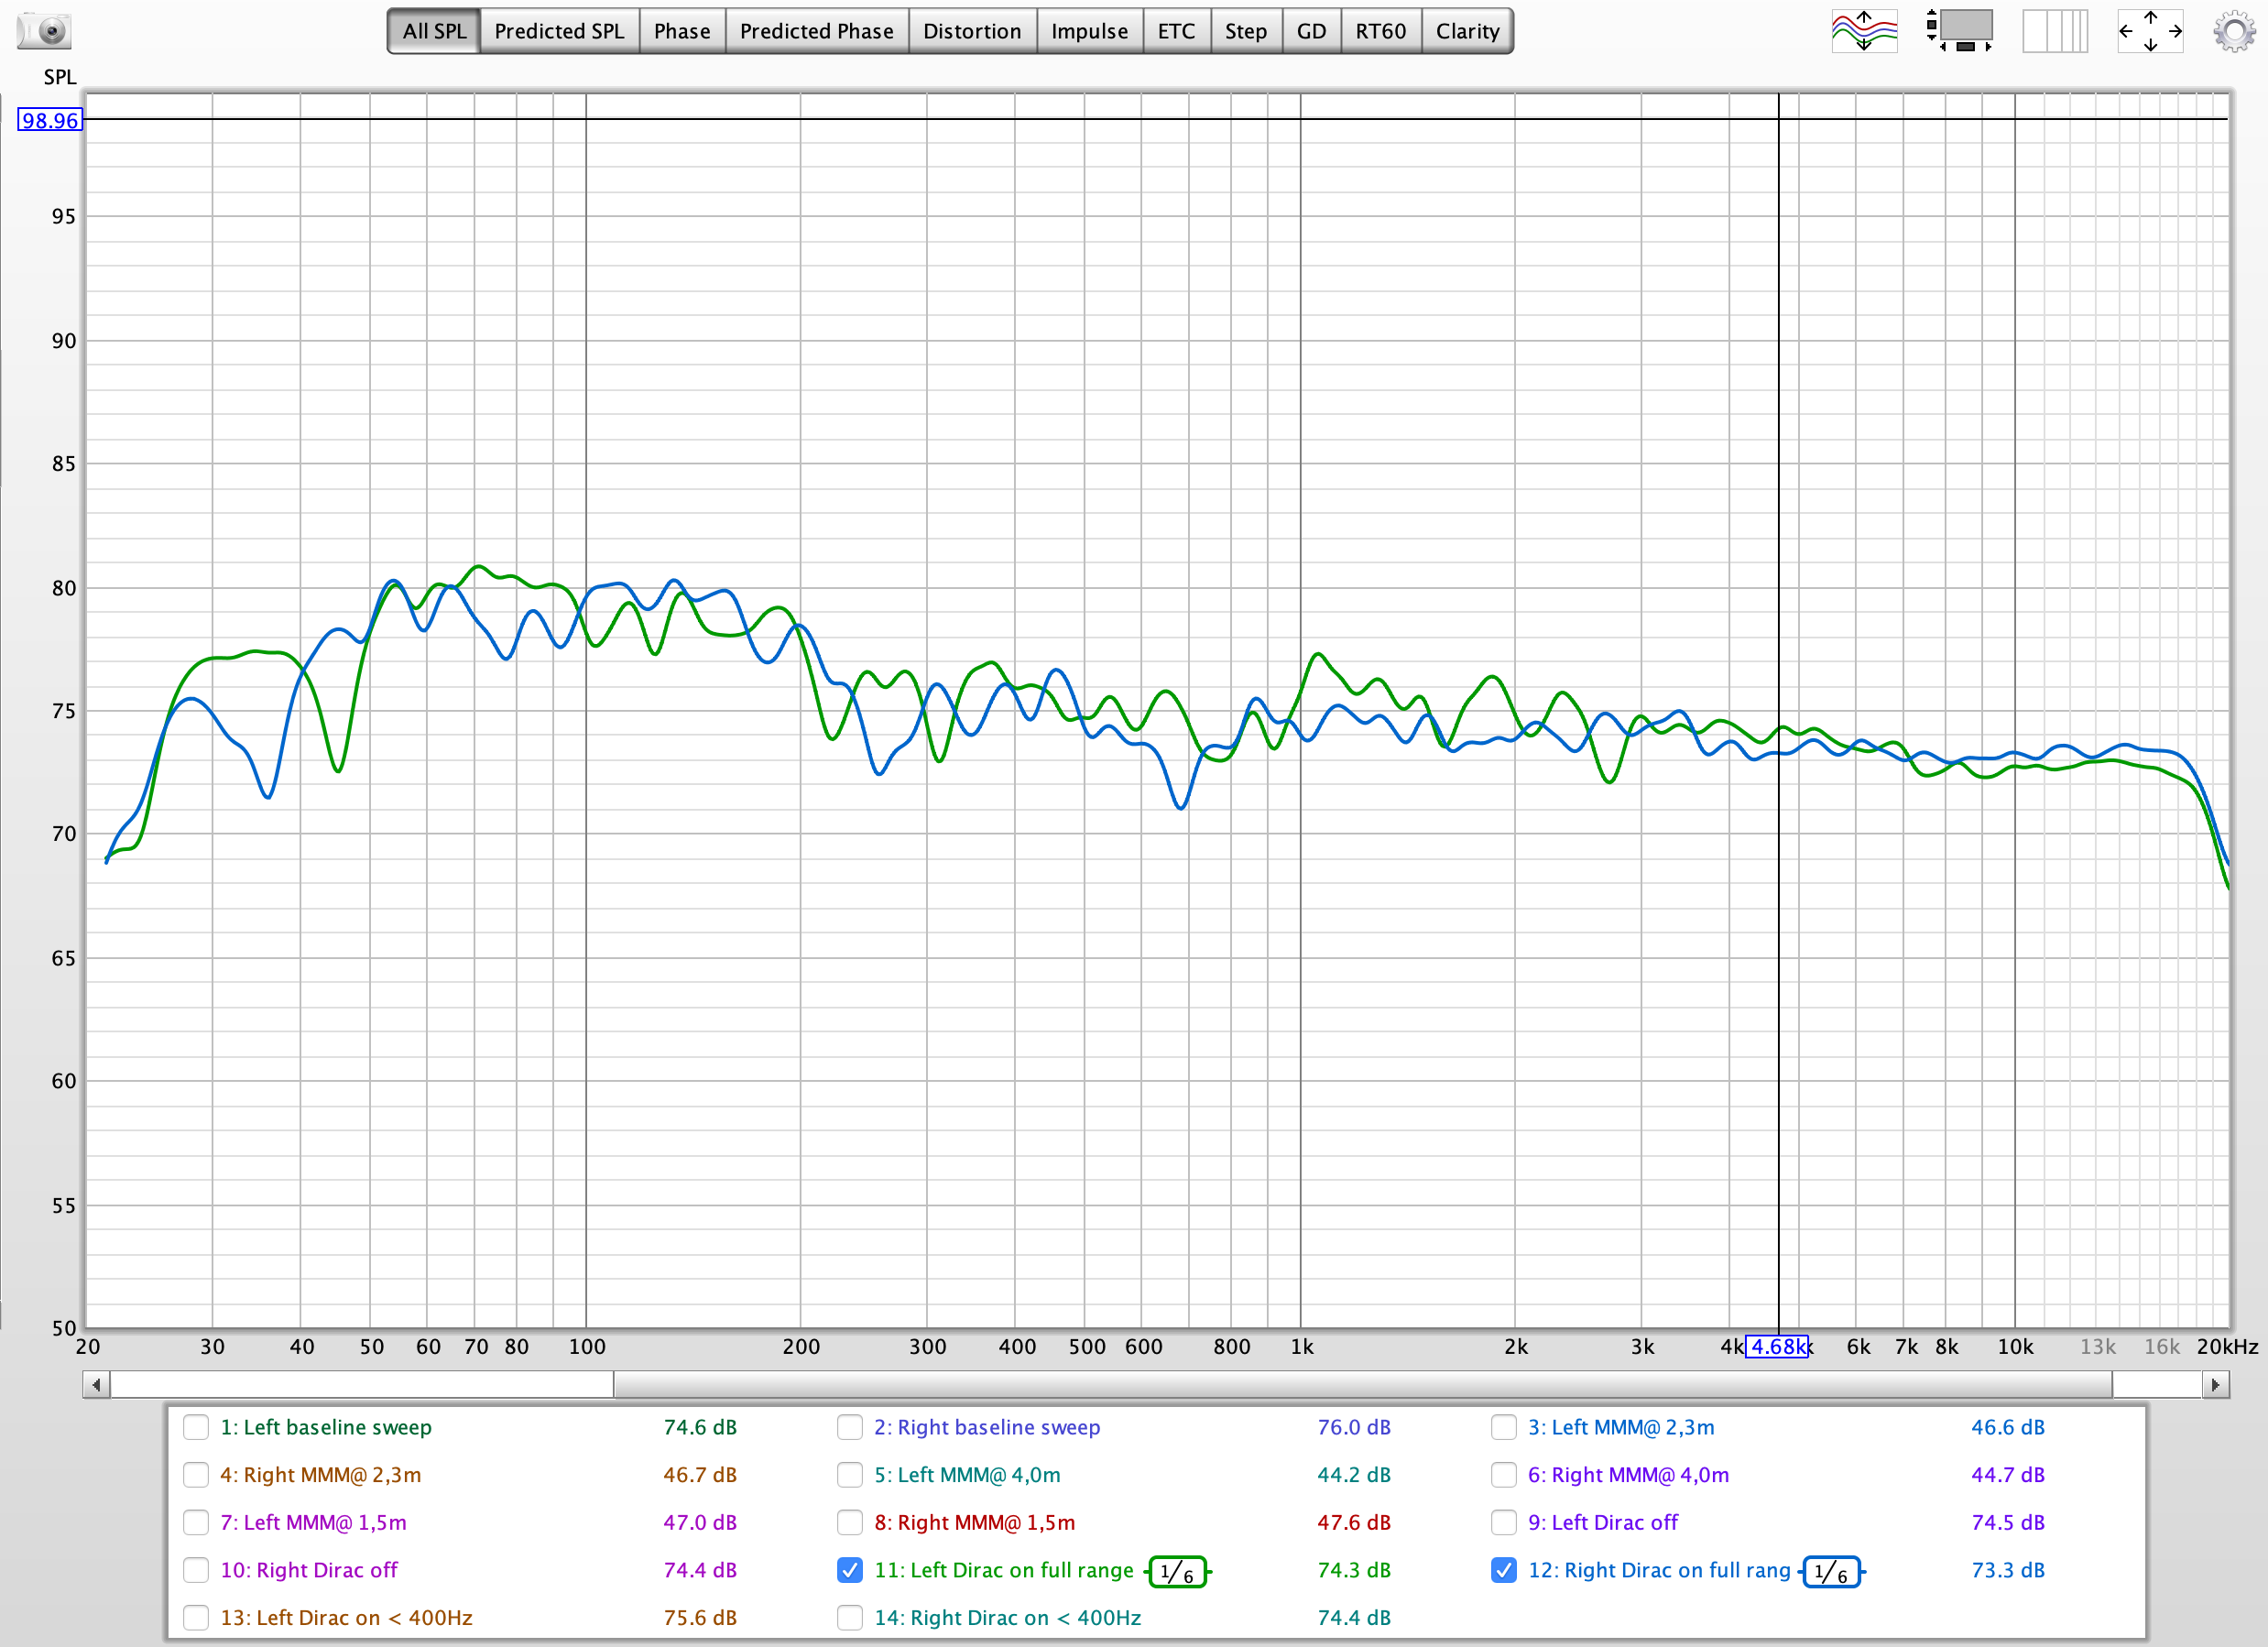Capture graph with the camera icon
This screenshot has height=1647, width=2268.
click(x=44, y=31)
